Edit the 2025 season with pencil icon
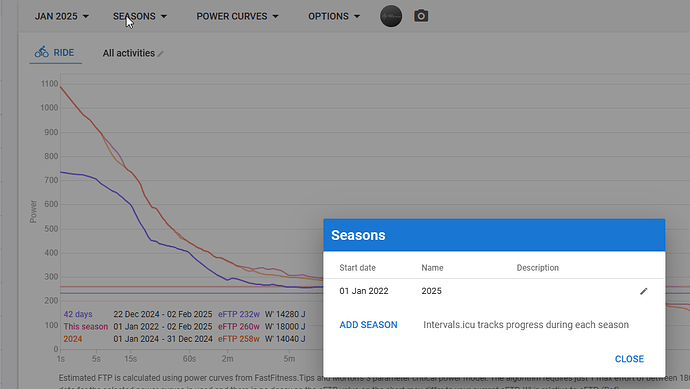690x389 pixels. [x=643, y=291]
